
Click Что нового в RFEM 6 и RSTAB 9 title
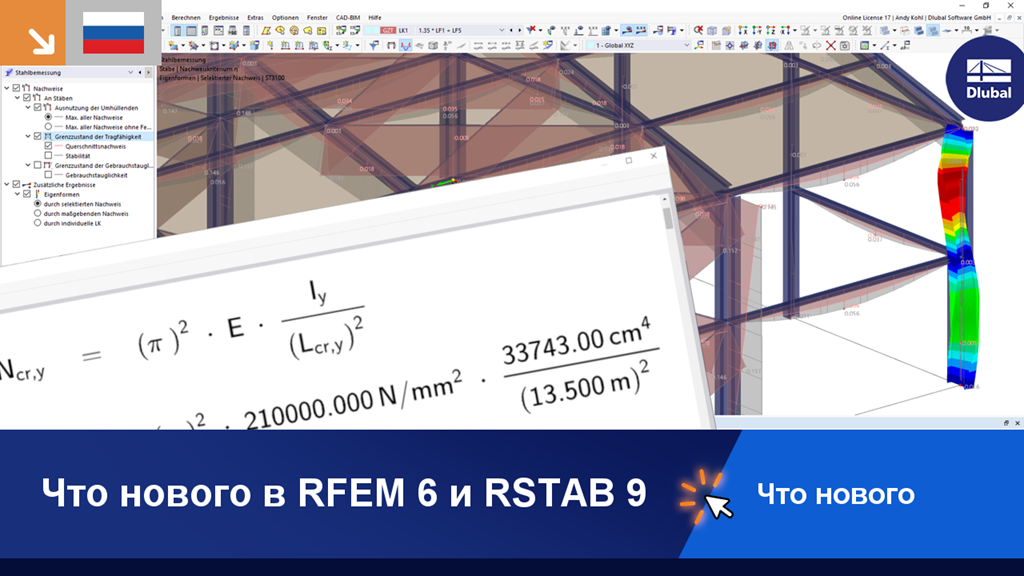click(344, 492)
